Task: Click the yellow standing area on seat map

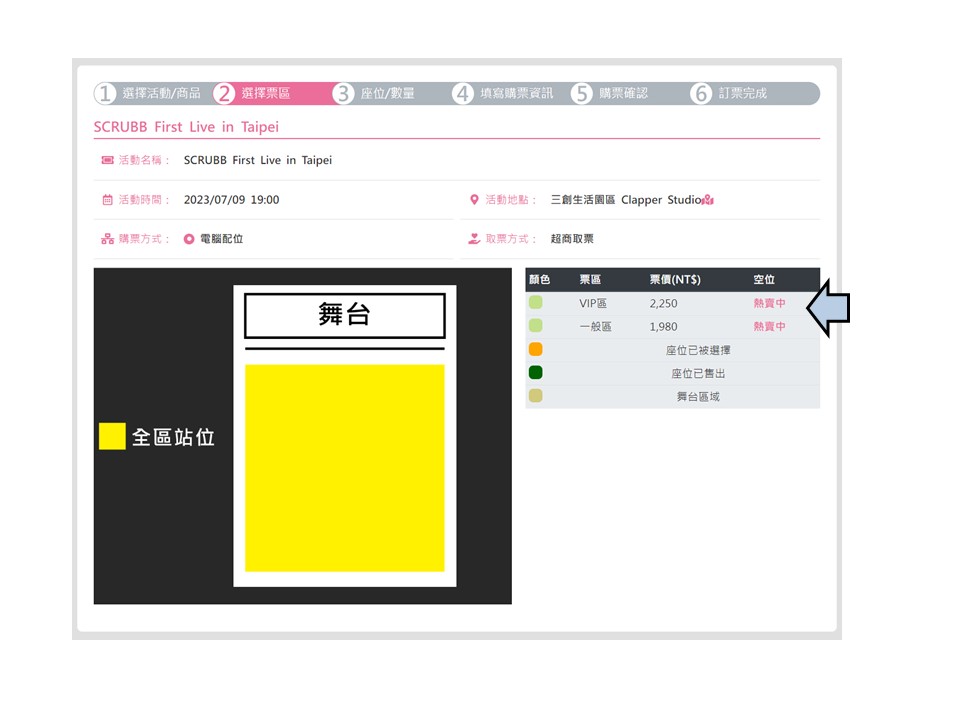Action: pyautogui.click(x=345, y=468)
